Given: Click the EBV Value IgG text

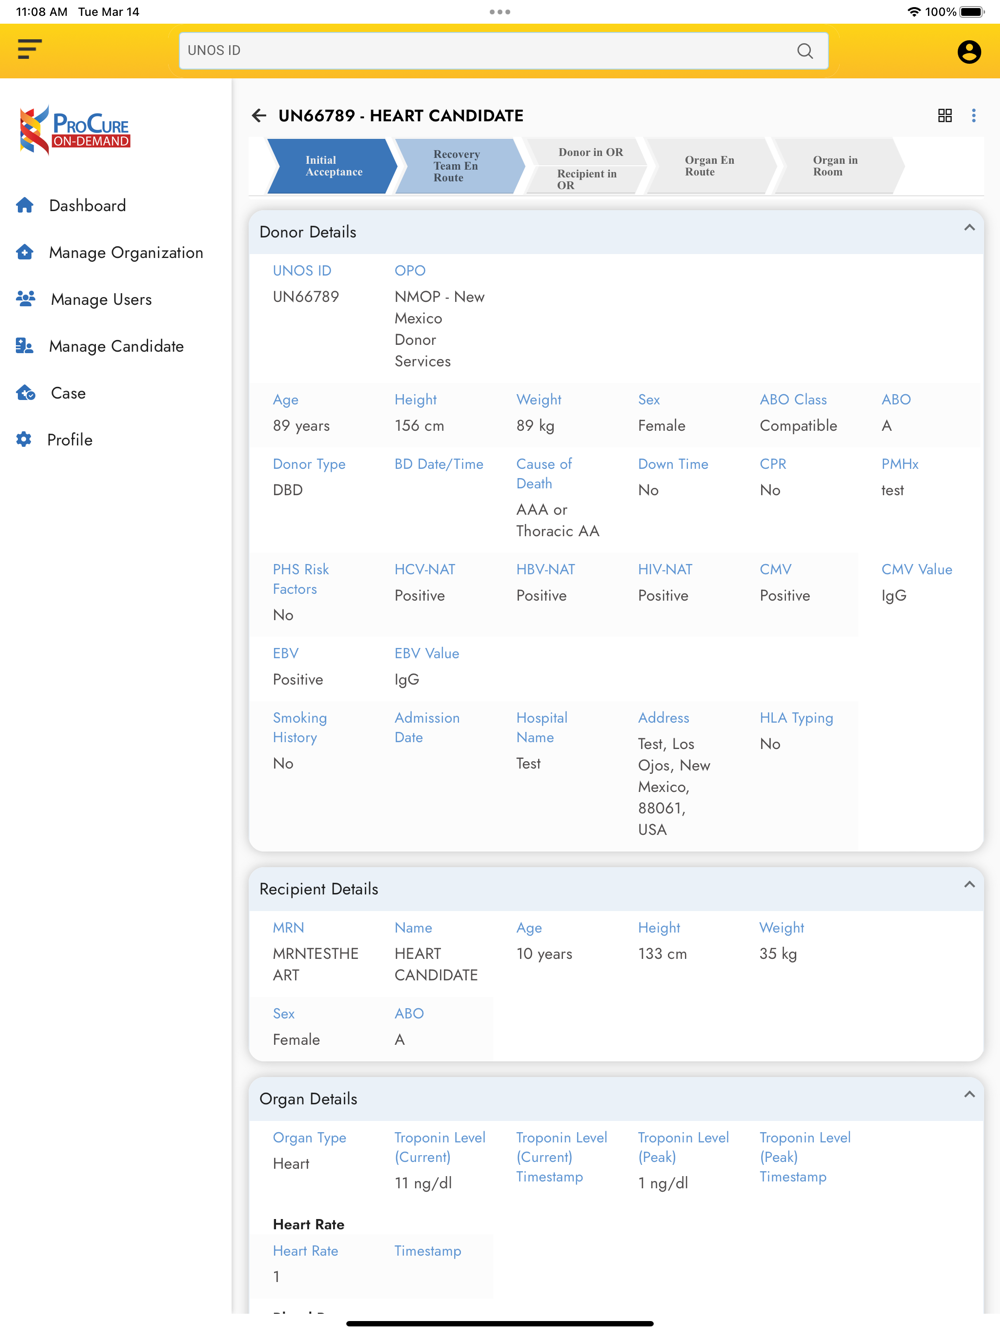Looking at the screenshot, I should [406, 680].
